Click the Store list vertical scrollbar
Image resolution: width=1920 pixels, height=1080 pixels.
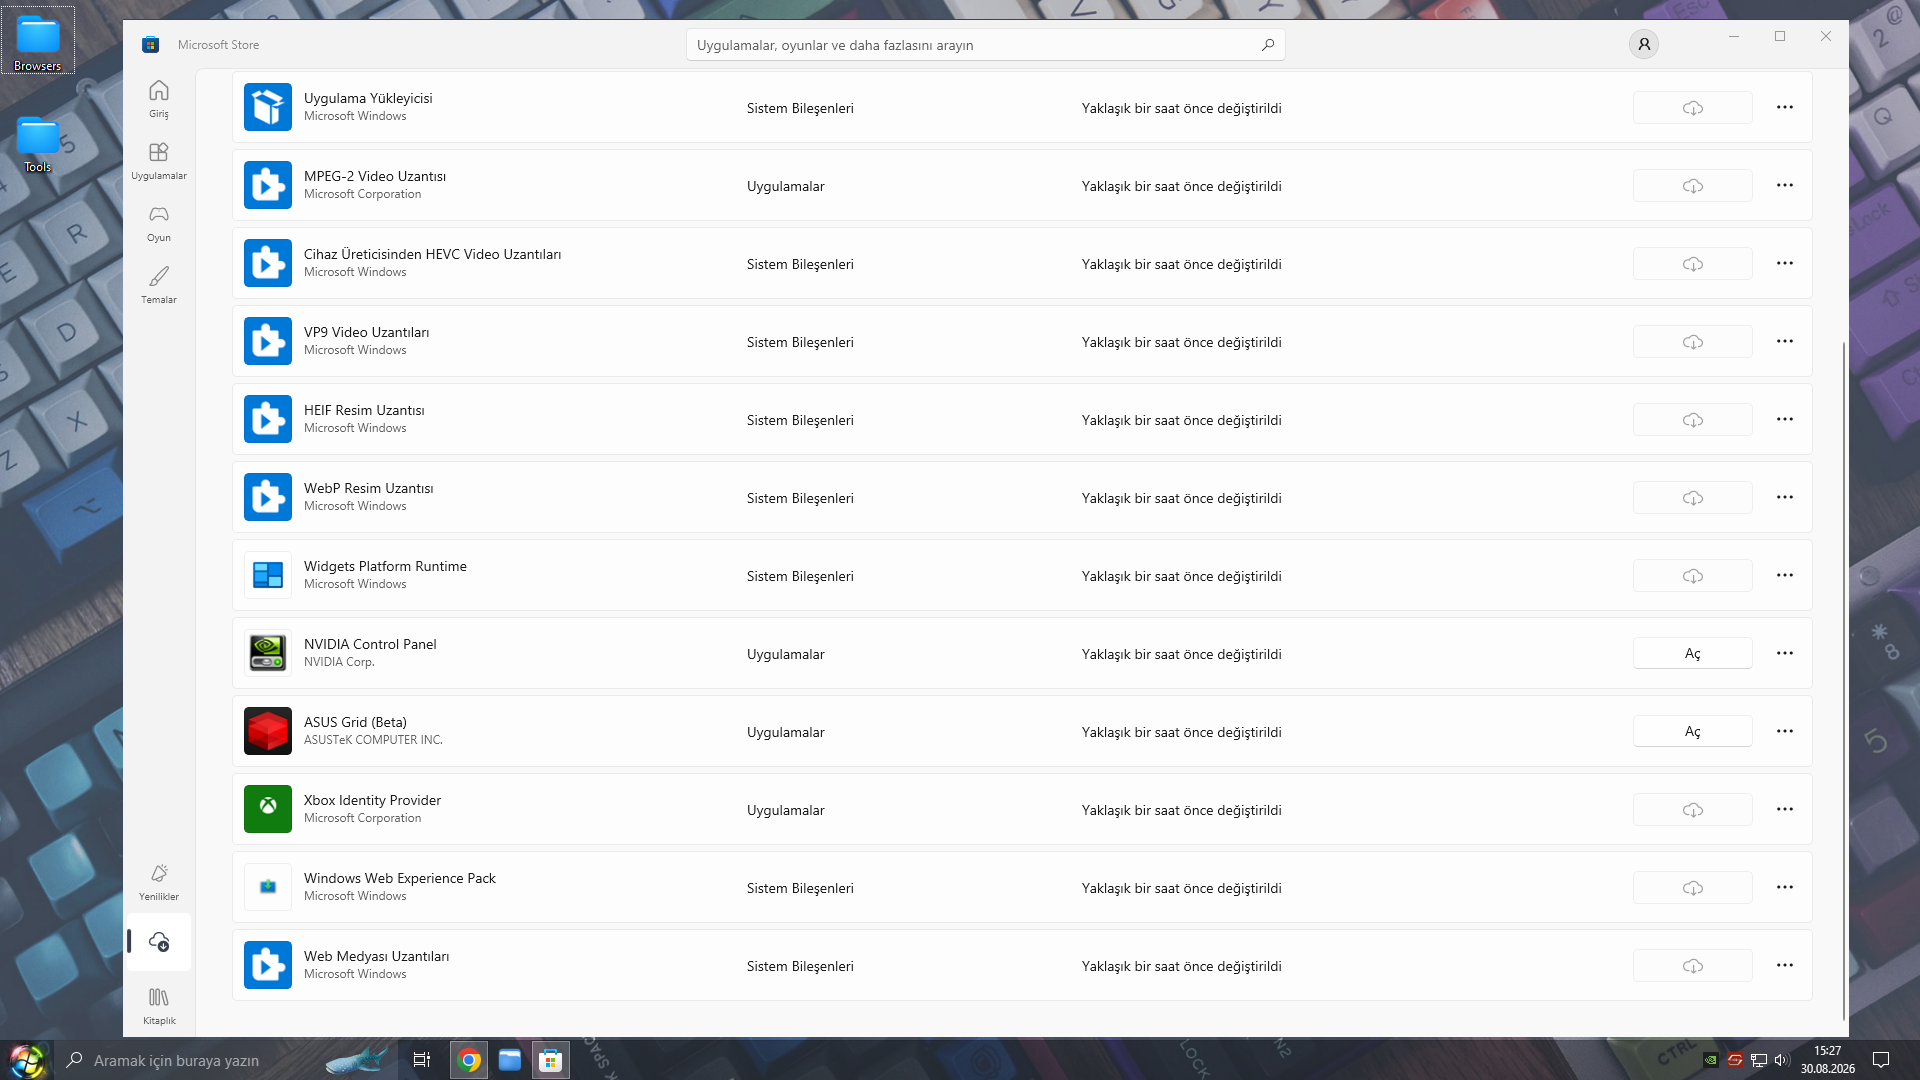pyautogui.click(x=1844, y=681)
